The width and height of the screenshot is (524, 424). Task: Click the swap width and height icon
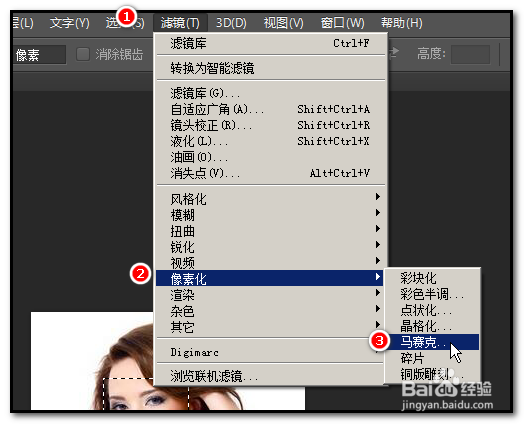(x=394, y=53)
